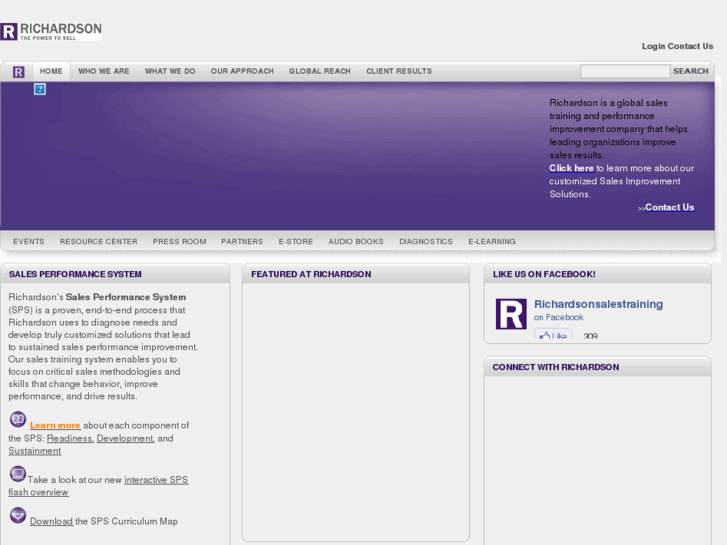The image size is (727, 545).
Task: Go to RESOURCE CENTER
Action: (98, 242)
